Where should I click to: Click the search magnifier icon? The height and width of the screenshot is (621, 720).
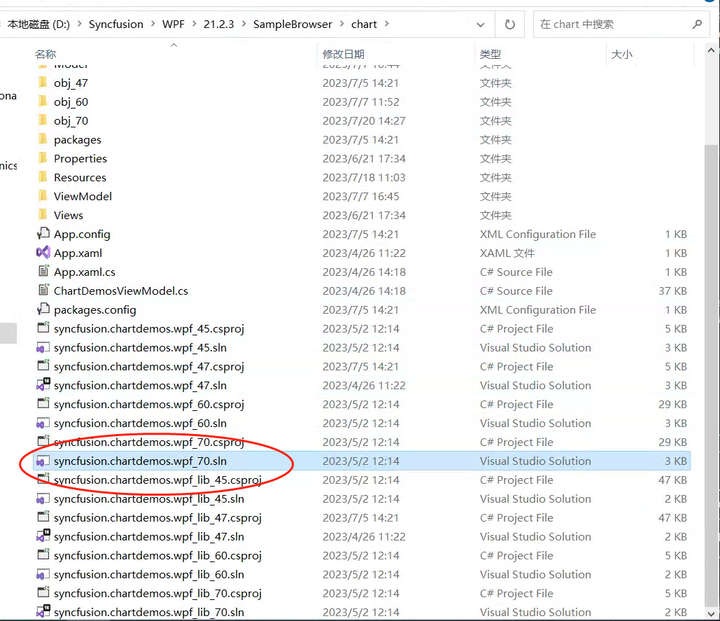(697, 24)
